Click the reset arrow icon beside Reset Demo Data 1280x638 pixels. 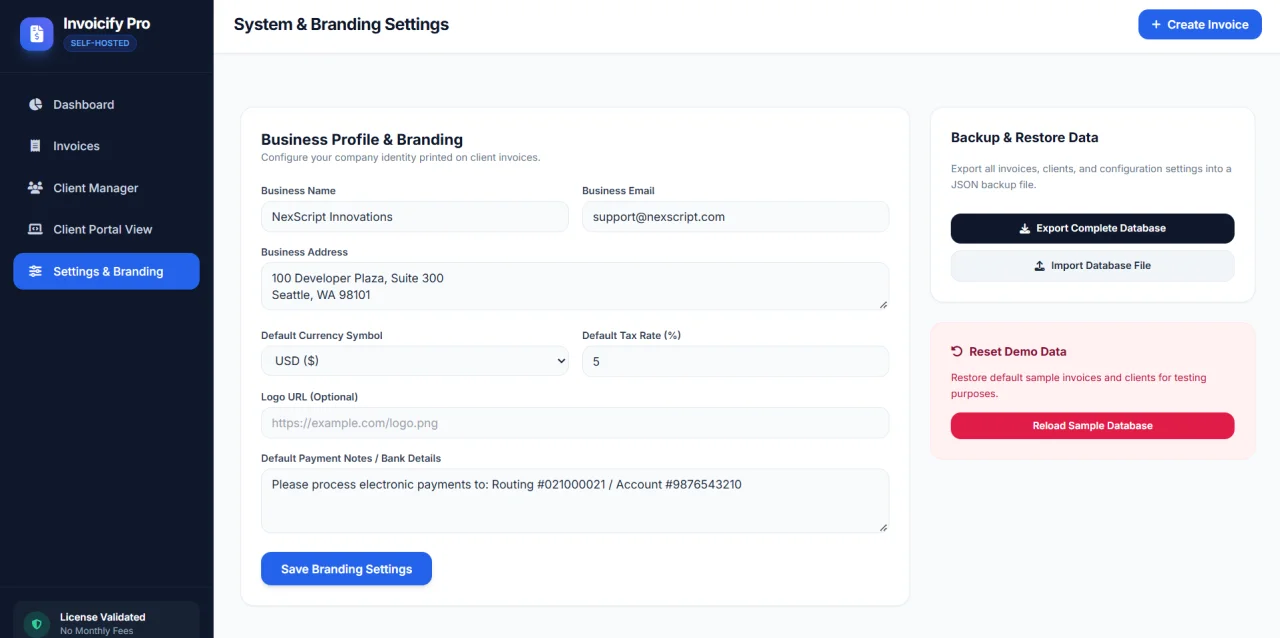[x=957, y=351]
